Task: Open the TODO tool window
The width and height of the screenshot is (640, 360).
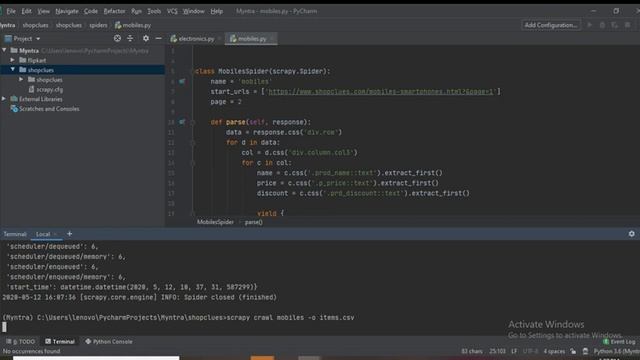Action: point(20,342)
